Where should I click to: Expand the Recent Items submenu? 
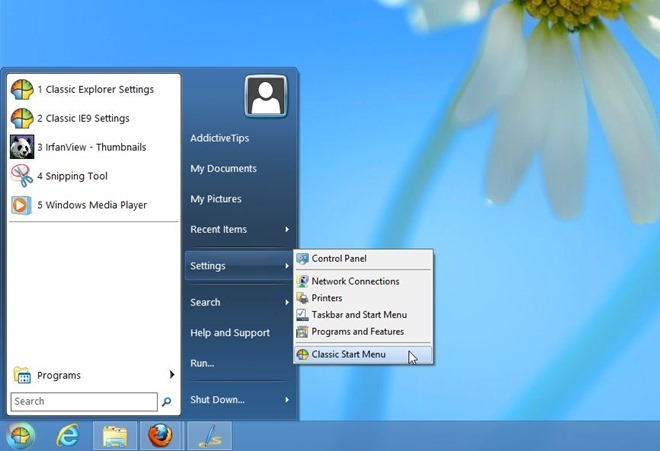tap(239, 229)
